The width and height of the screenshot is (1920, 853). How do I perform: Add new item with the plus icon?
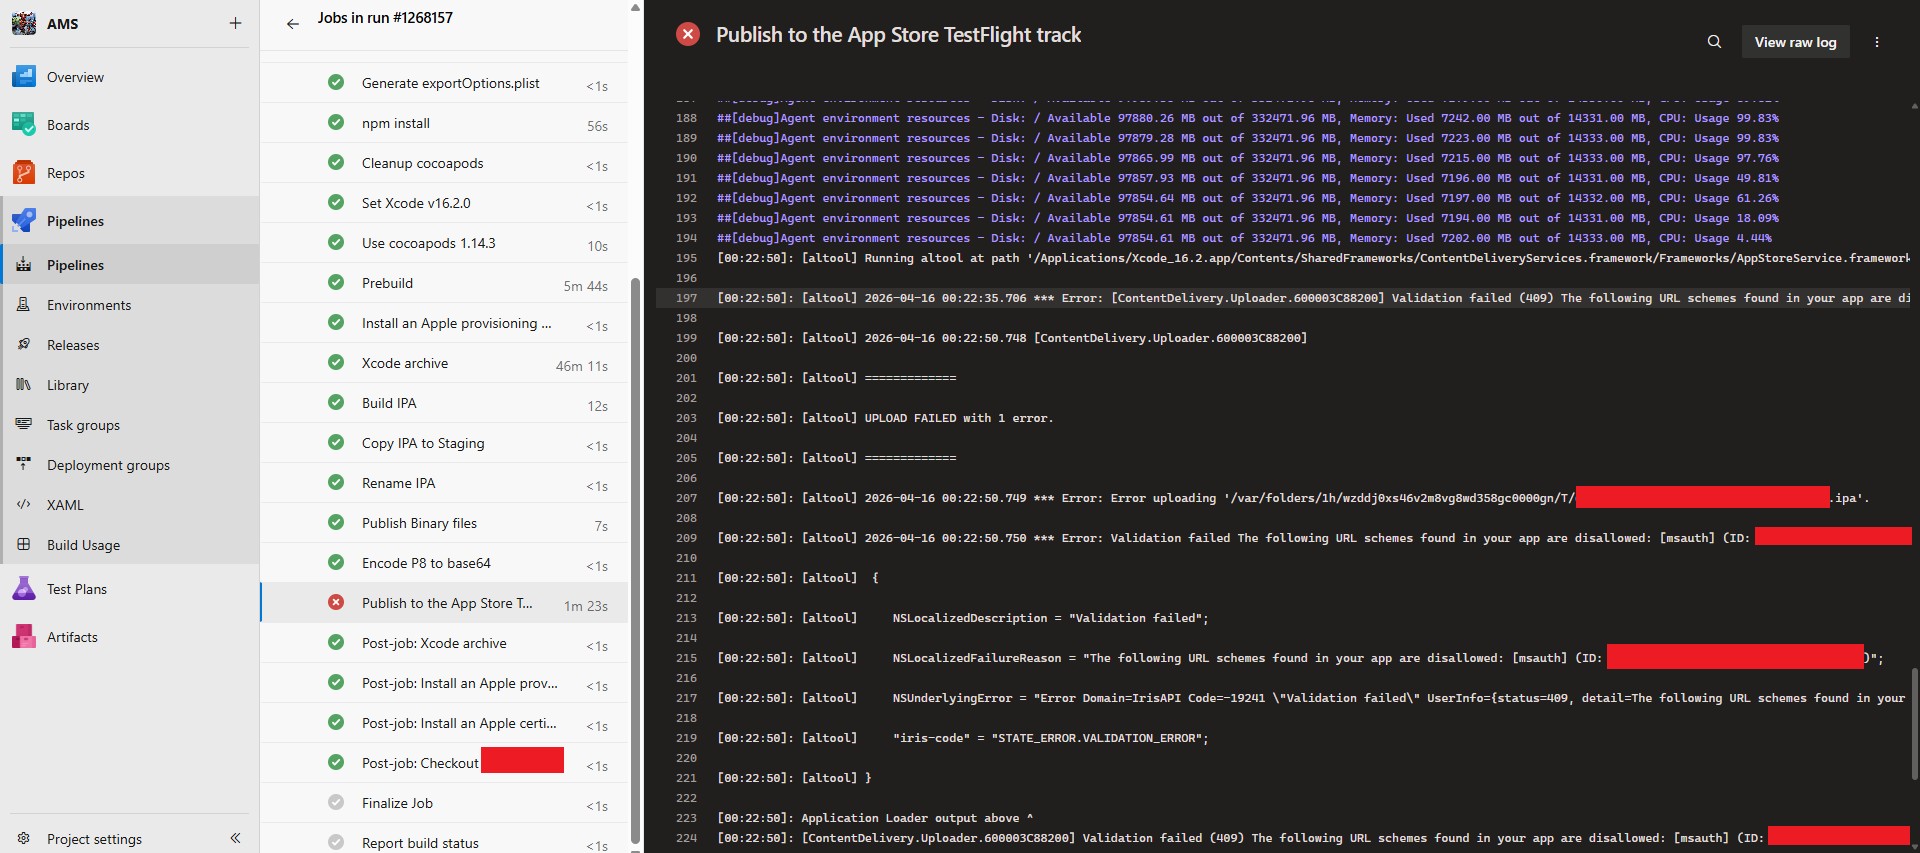click(235, 23)
